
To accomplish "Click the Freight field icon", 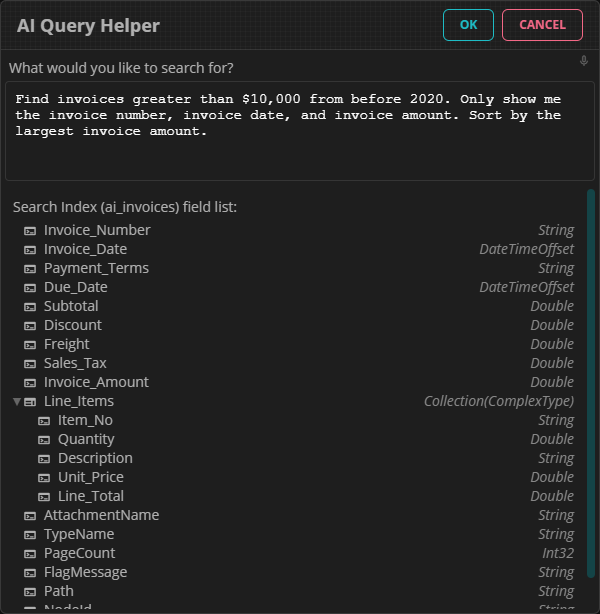I will (30, 345).
